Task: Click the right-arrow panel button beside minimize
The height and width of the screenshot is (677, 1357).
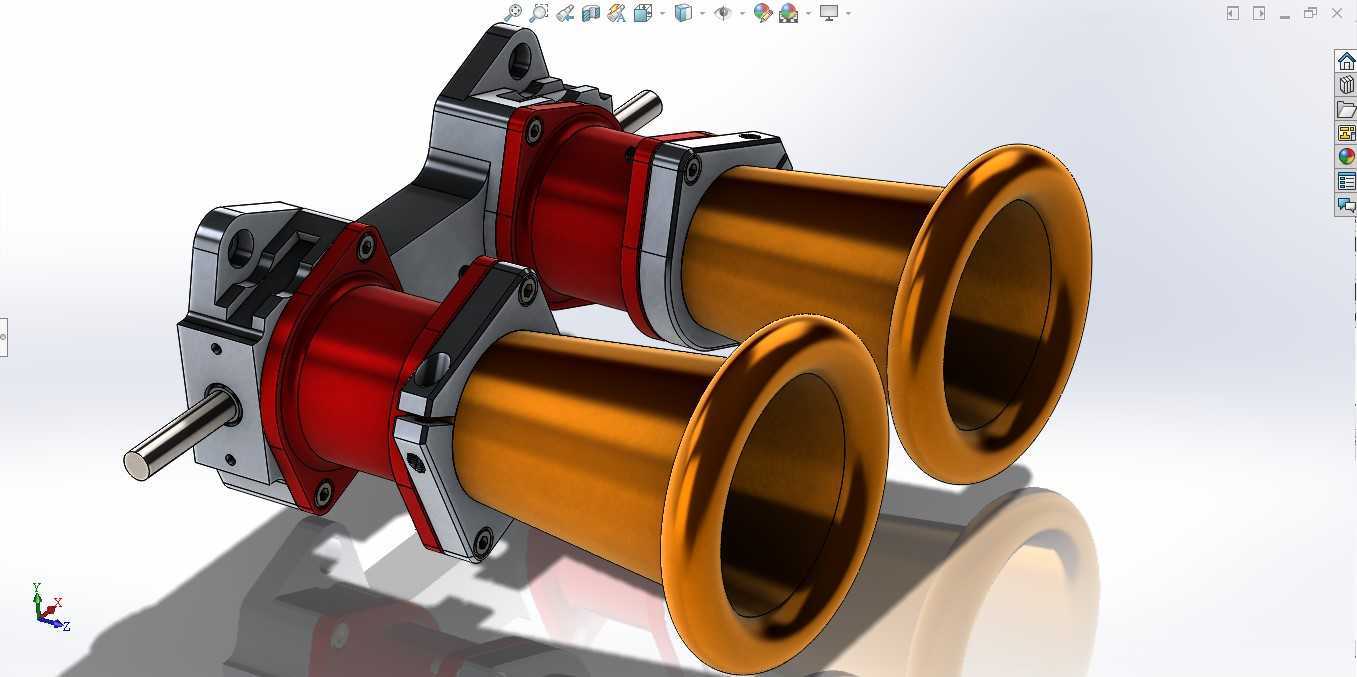Action: click(x=1259, y=13)
